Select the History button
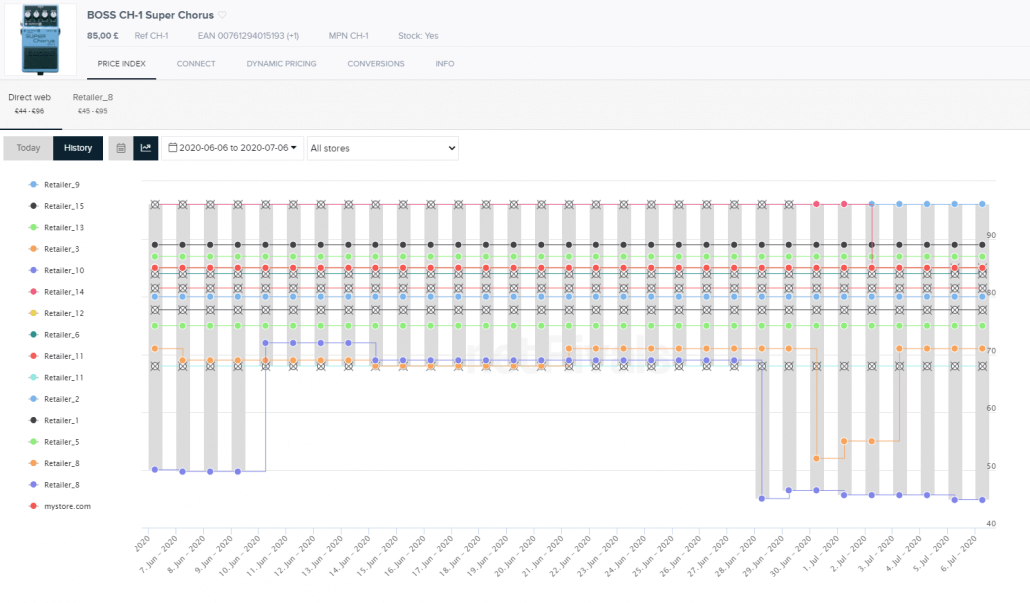 (78, 148)
